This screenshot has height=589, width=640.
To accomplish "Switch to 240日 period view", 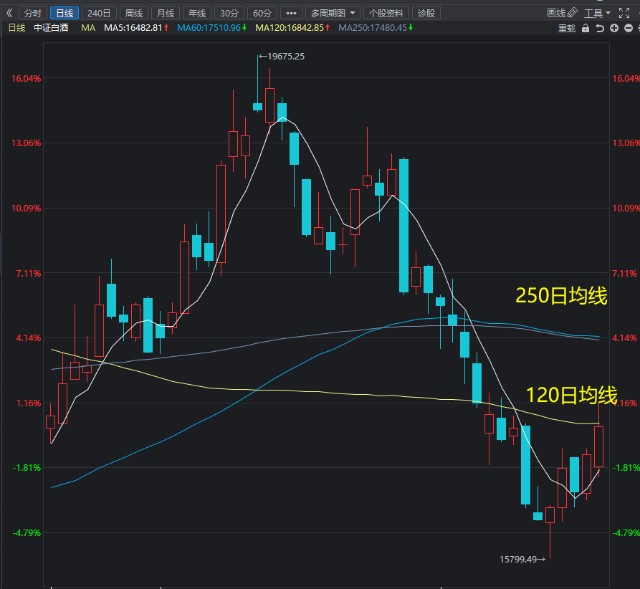I will (99, 13).
